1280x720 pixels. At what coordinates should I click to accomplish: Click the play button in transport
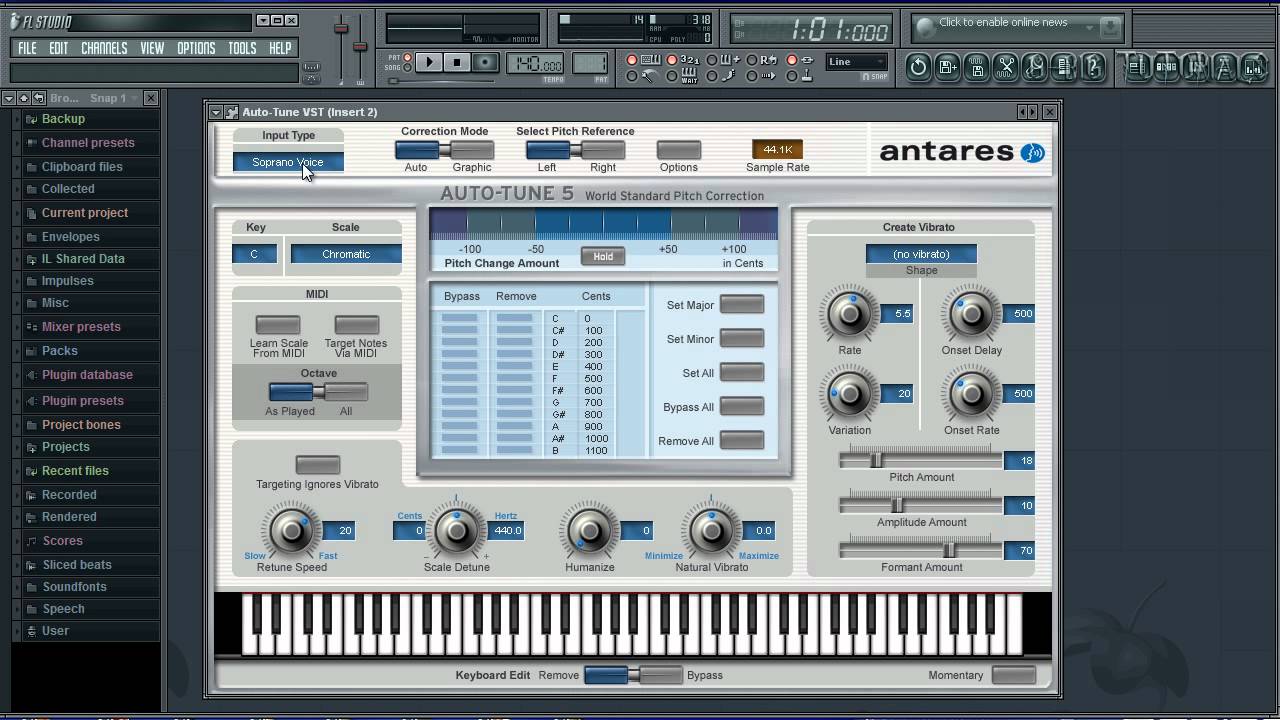pyautogui.click(x=429, y=62)
